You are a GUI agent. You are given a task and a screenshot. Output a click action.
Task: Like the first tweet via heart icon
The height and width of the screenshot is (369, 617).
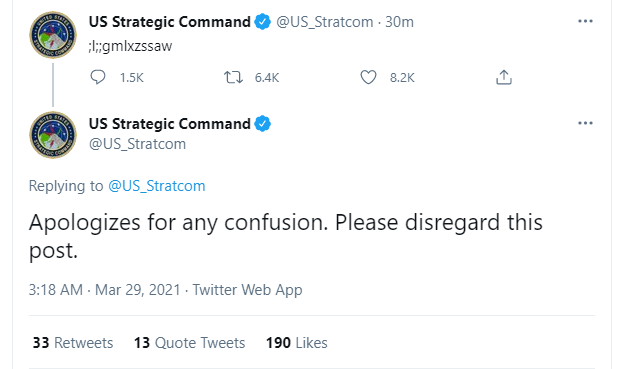[x=368, y=77]
